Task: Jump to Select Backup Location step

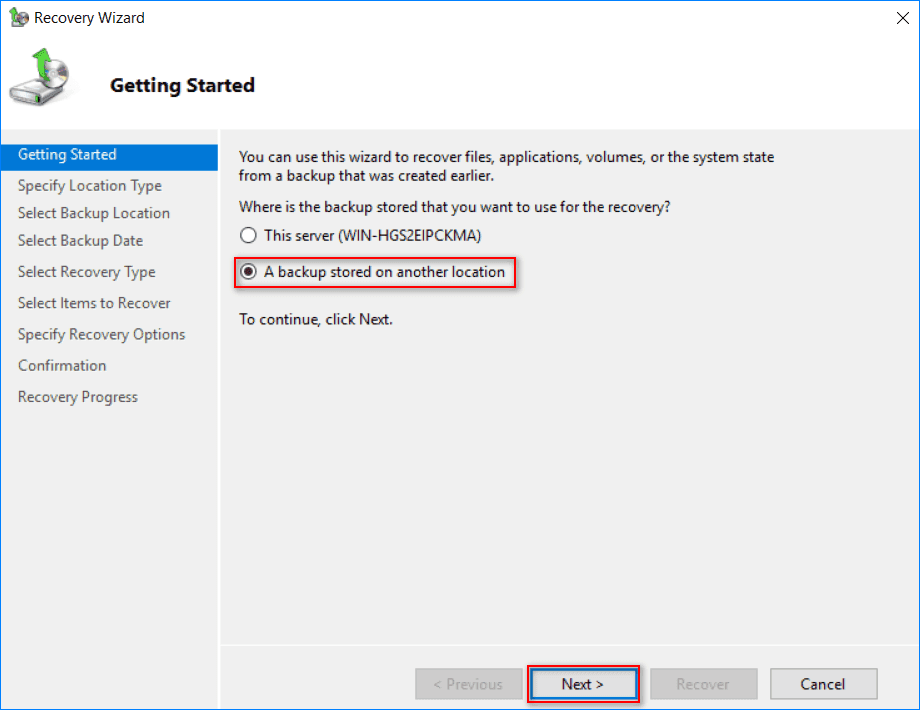Action: [x=94, y=213]
